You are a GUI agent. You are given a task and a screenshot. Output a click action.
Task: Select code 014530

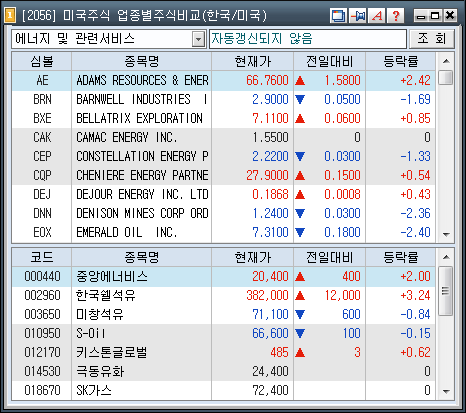click(42, 371)
